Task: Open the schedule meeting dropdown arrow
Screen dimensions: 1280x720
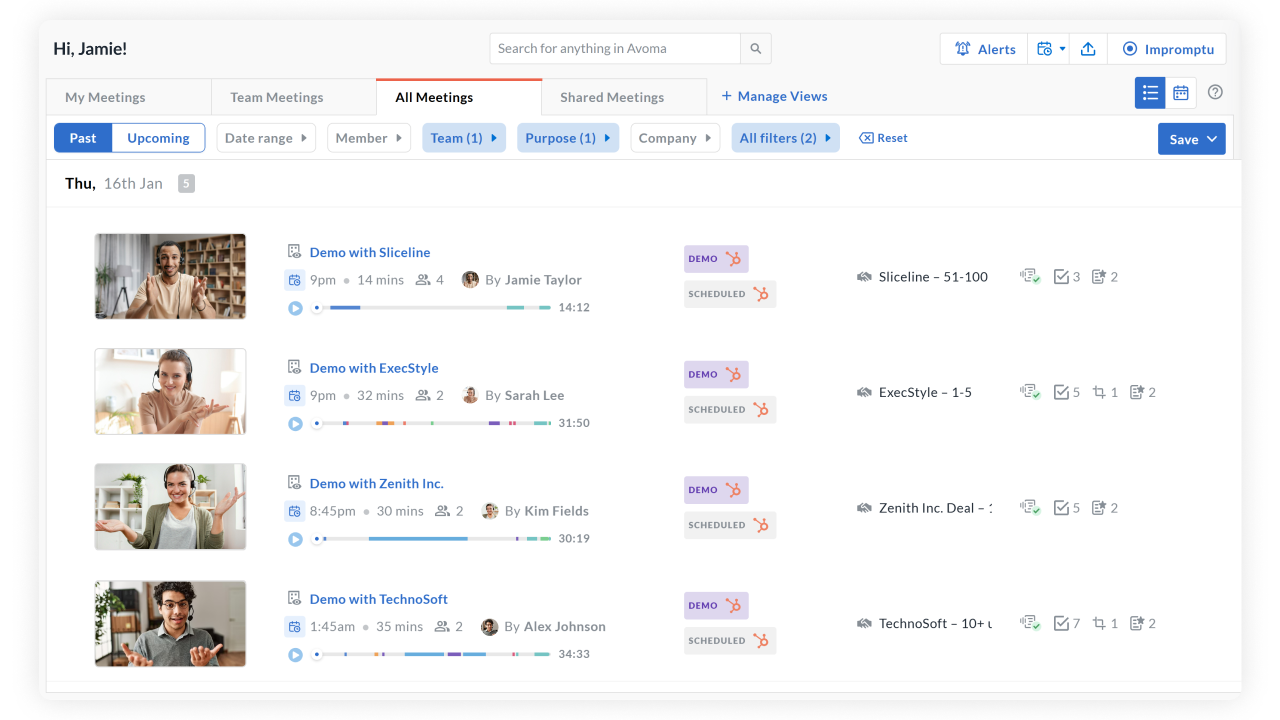Action: pyautogui.click(x=1062, y=49)
